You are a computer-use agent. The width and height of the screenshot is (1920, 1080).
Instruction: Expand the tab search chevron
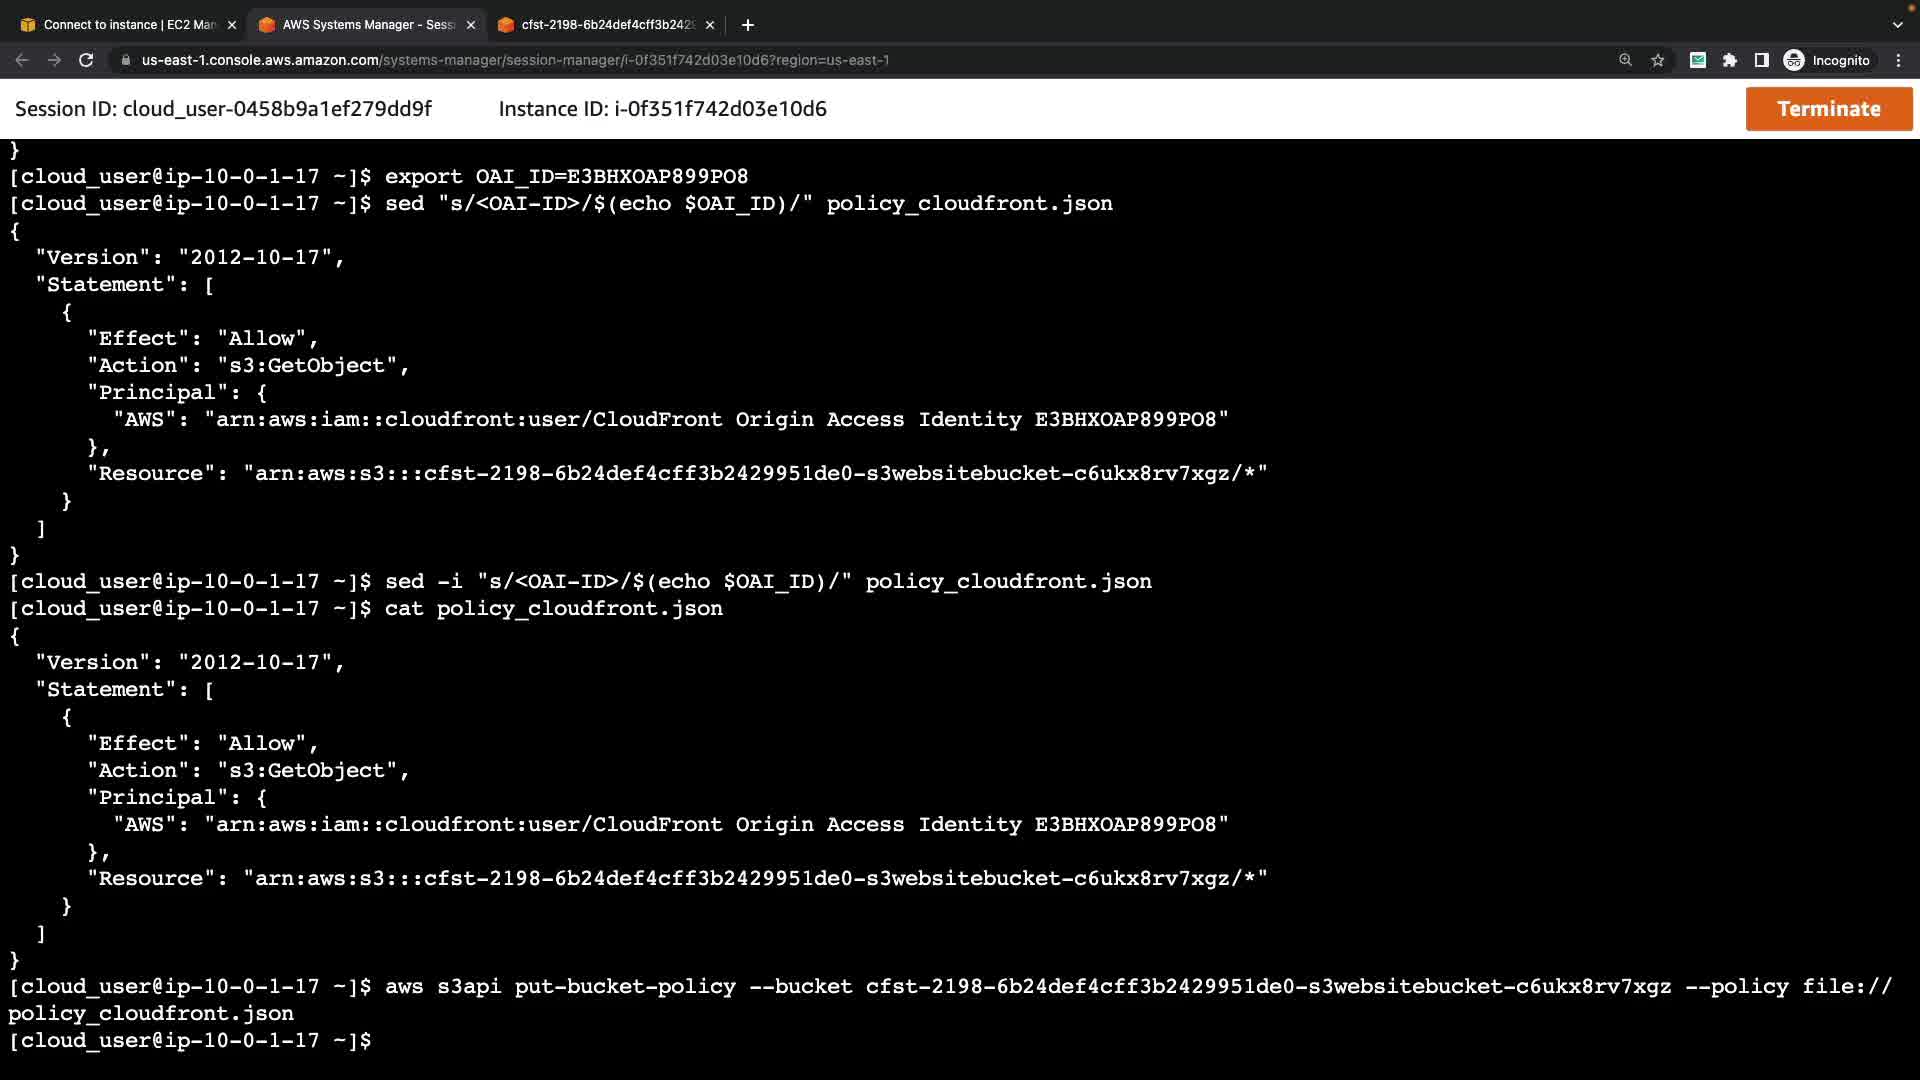pyautogui.click(x=1897, y=24)
